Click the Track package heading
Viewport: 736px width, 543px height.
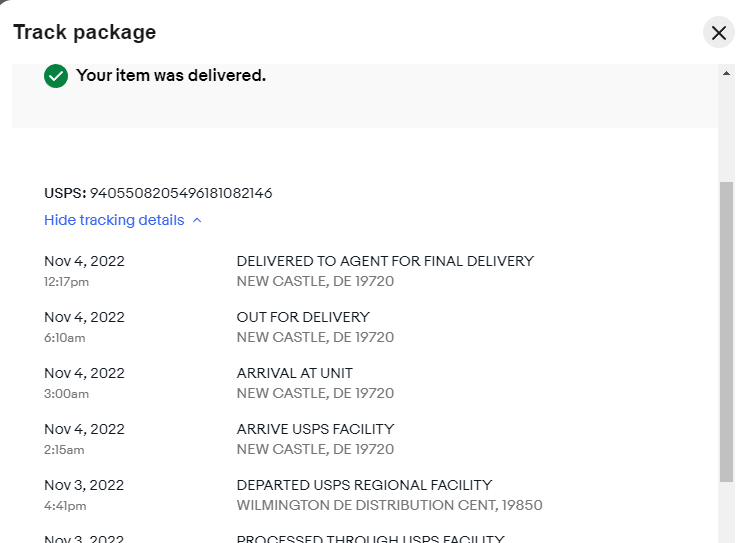[x=84, y=32]
